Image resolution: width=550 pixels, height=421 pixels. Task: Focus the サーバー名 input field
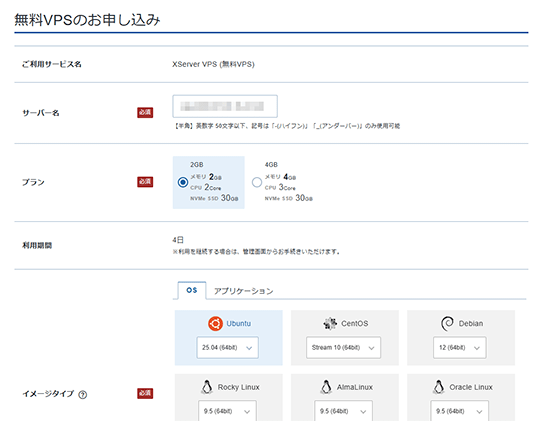pyautogui.click(x=225, y=106)
